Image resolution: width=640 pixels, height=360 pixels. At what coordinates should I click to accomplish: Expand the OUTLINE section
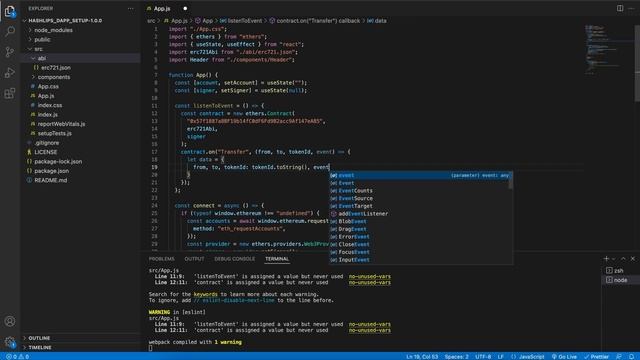click(x=39, y=338)
